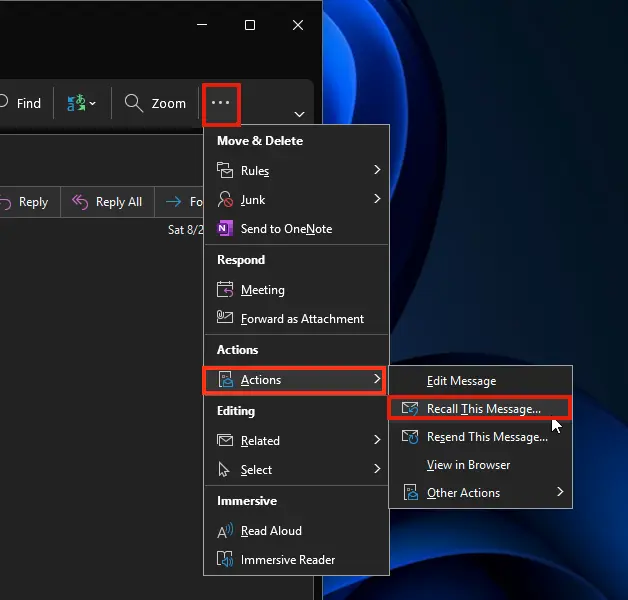The width and height of the screenshot is (628, 600).
Task: Click View in Browser
Action: pos(467,465)
